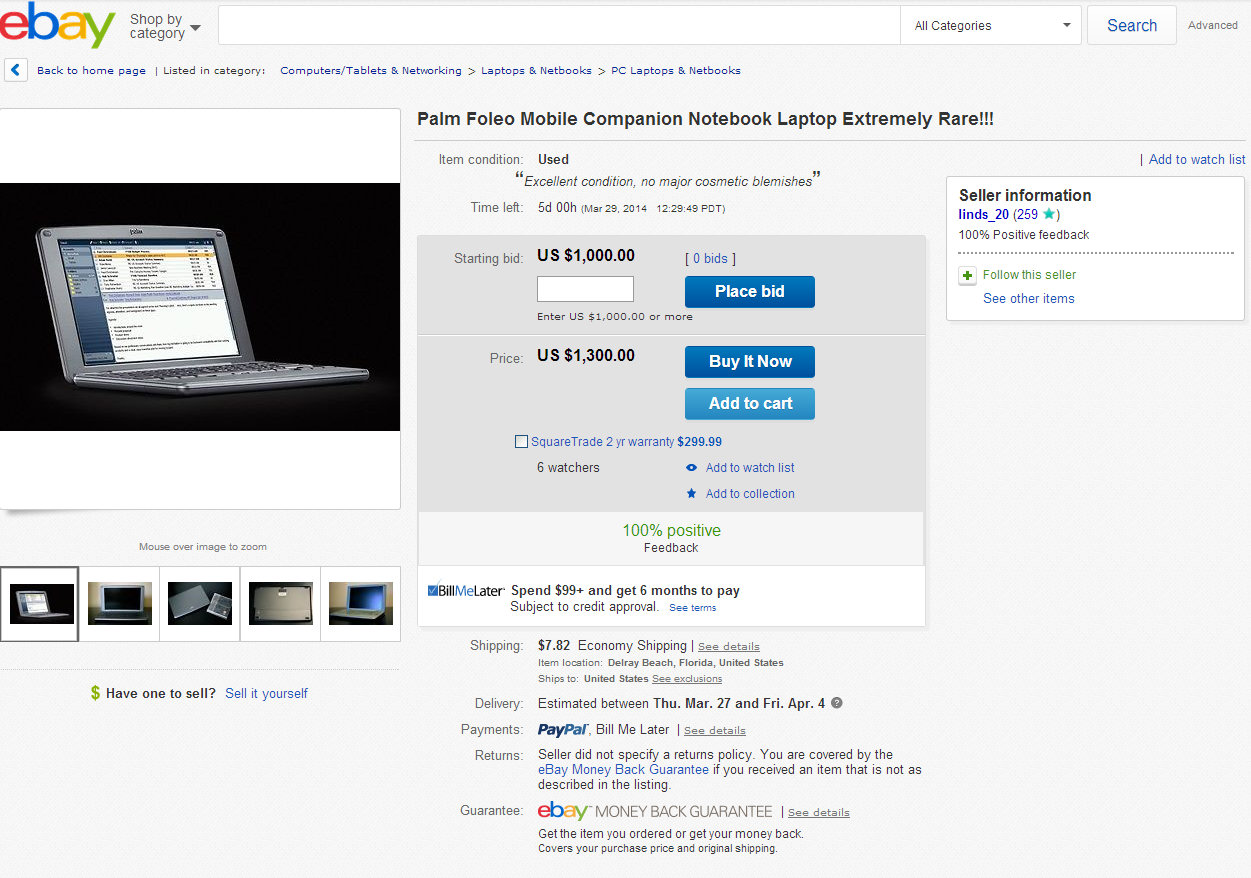Select the third thumbnail with accessories

pyautogui.click(x=200, y=604)
